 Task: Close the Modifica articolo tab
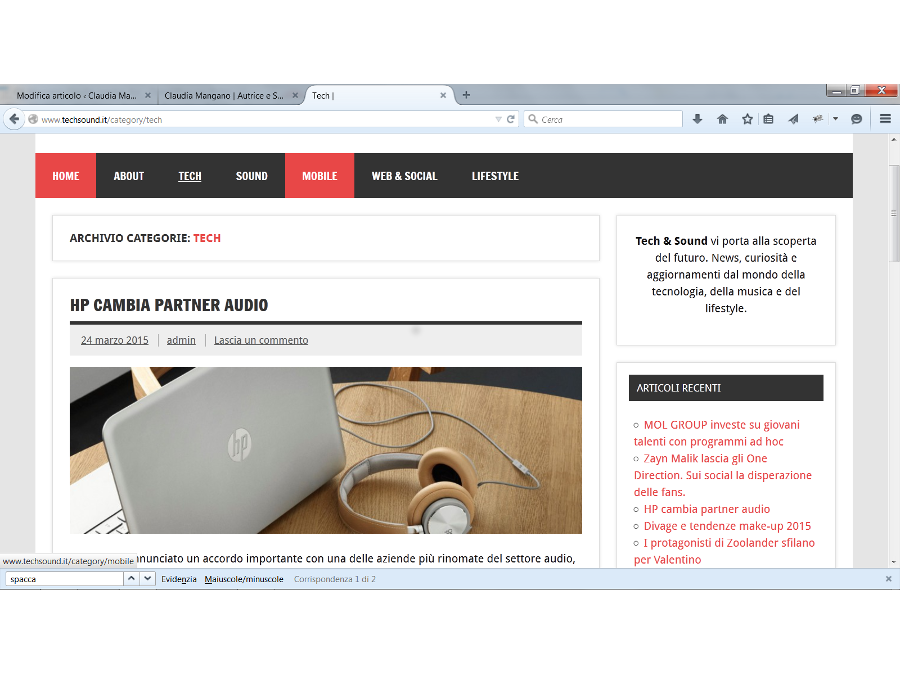click(148, 95)
